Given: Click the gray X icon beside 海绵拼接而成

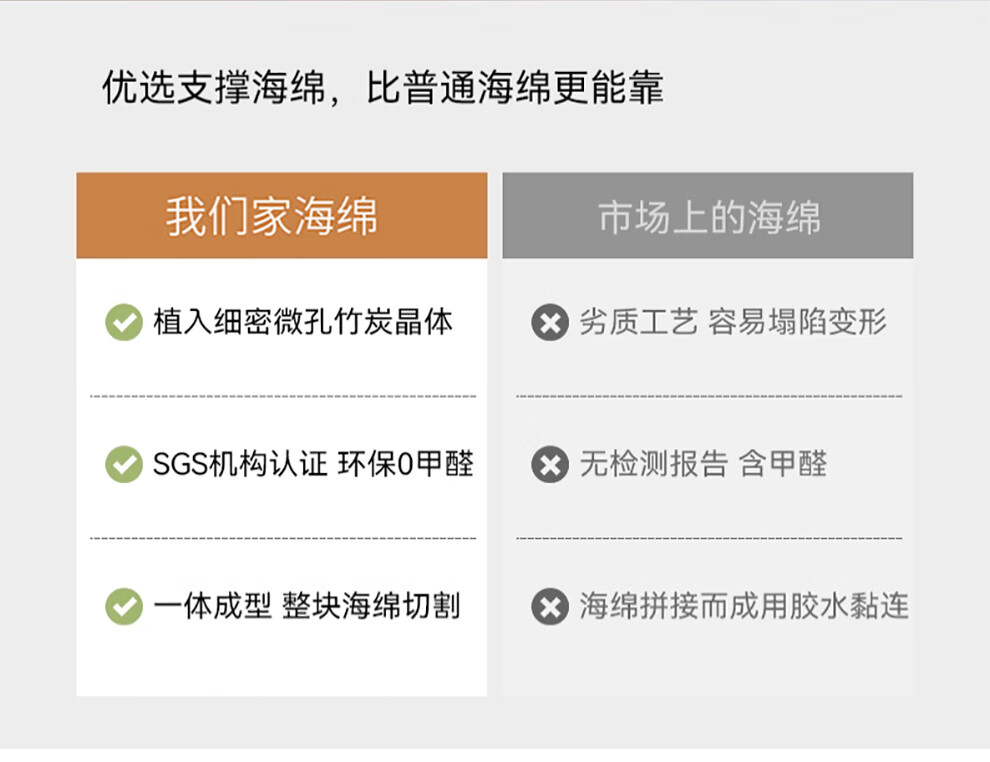Looking at the screenshot, I should coord(550,606).
